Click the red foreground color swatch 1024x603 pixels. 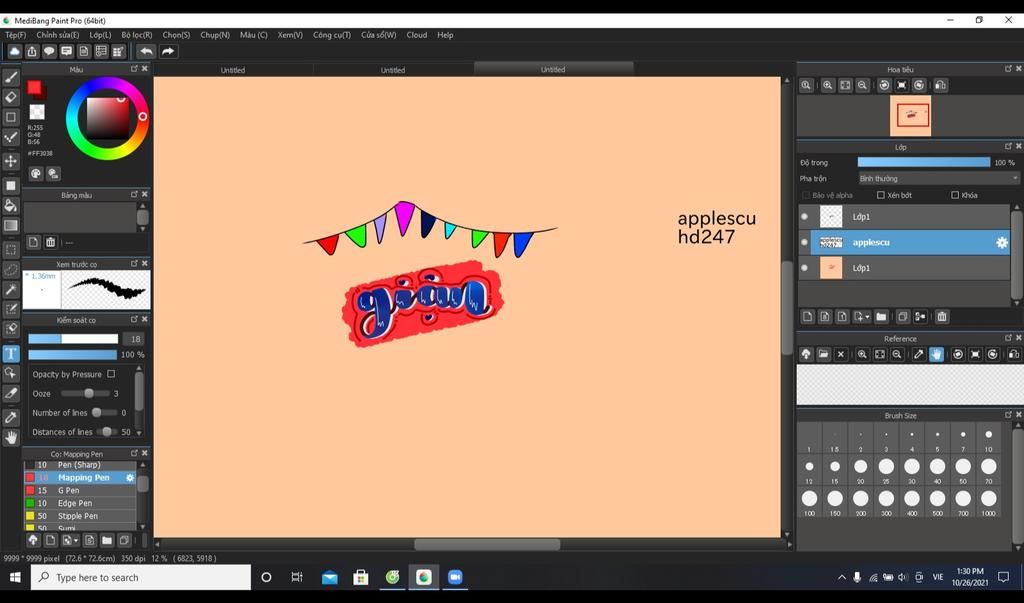[x=34, y=88]
